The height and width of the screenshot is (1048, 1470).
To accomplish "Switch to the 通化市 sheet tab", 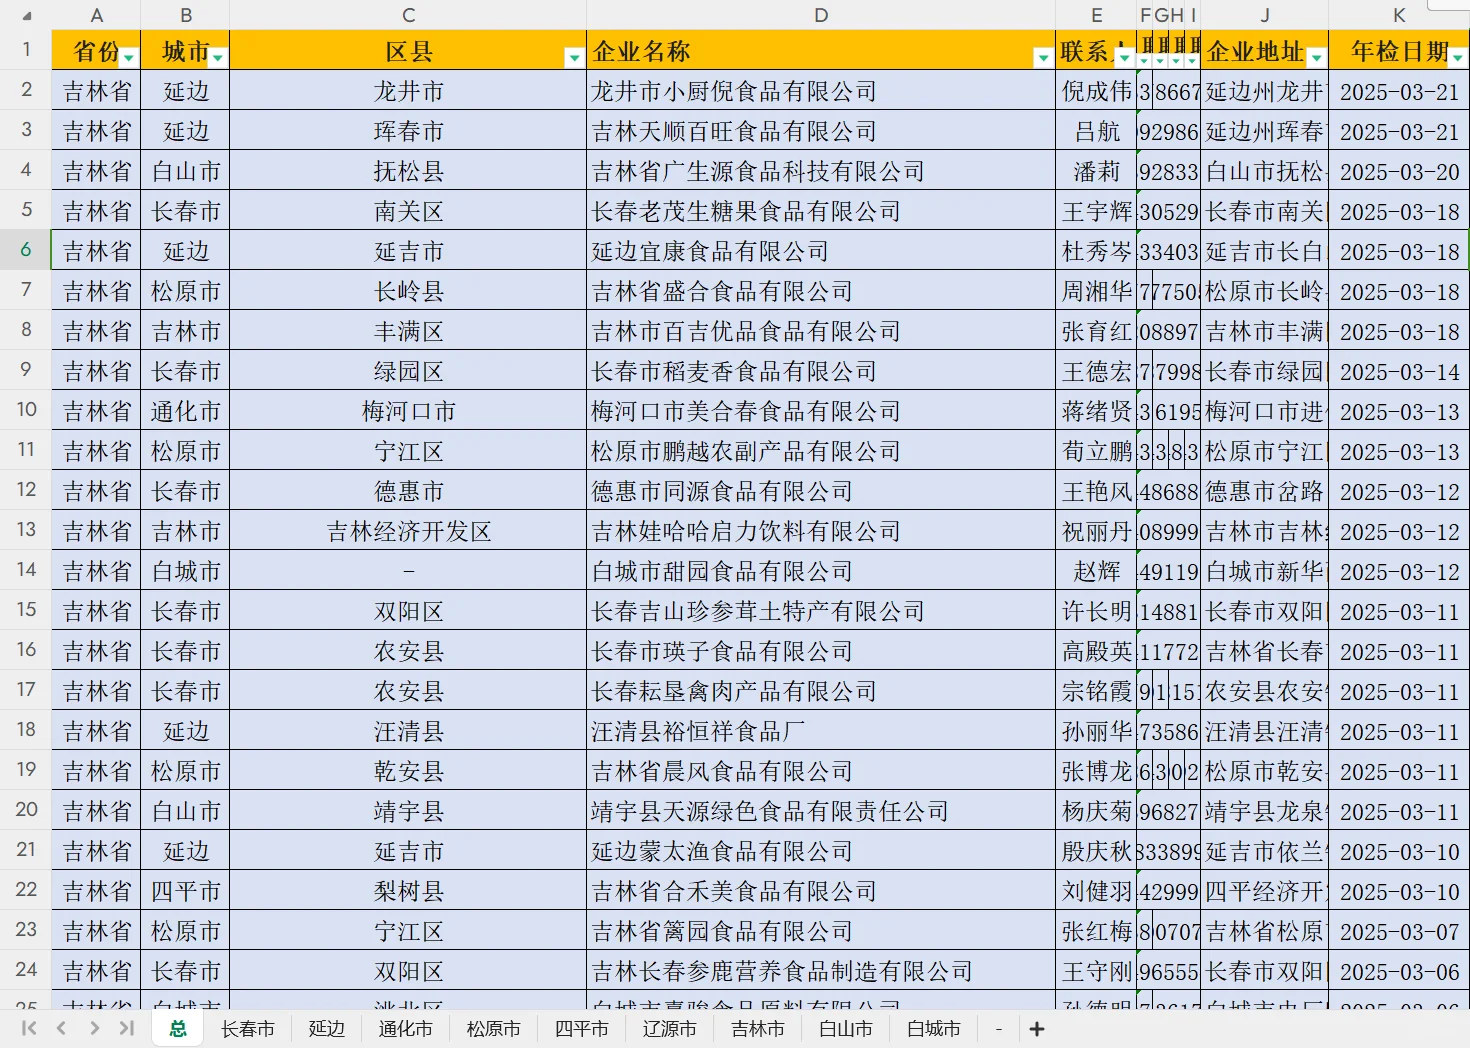I will point(405,1028).
